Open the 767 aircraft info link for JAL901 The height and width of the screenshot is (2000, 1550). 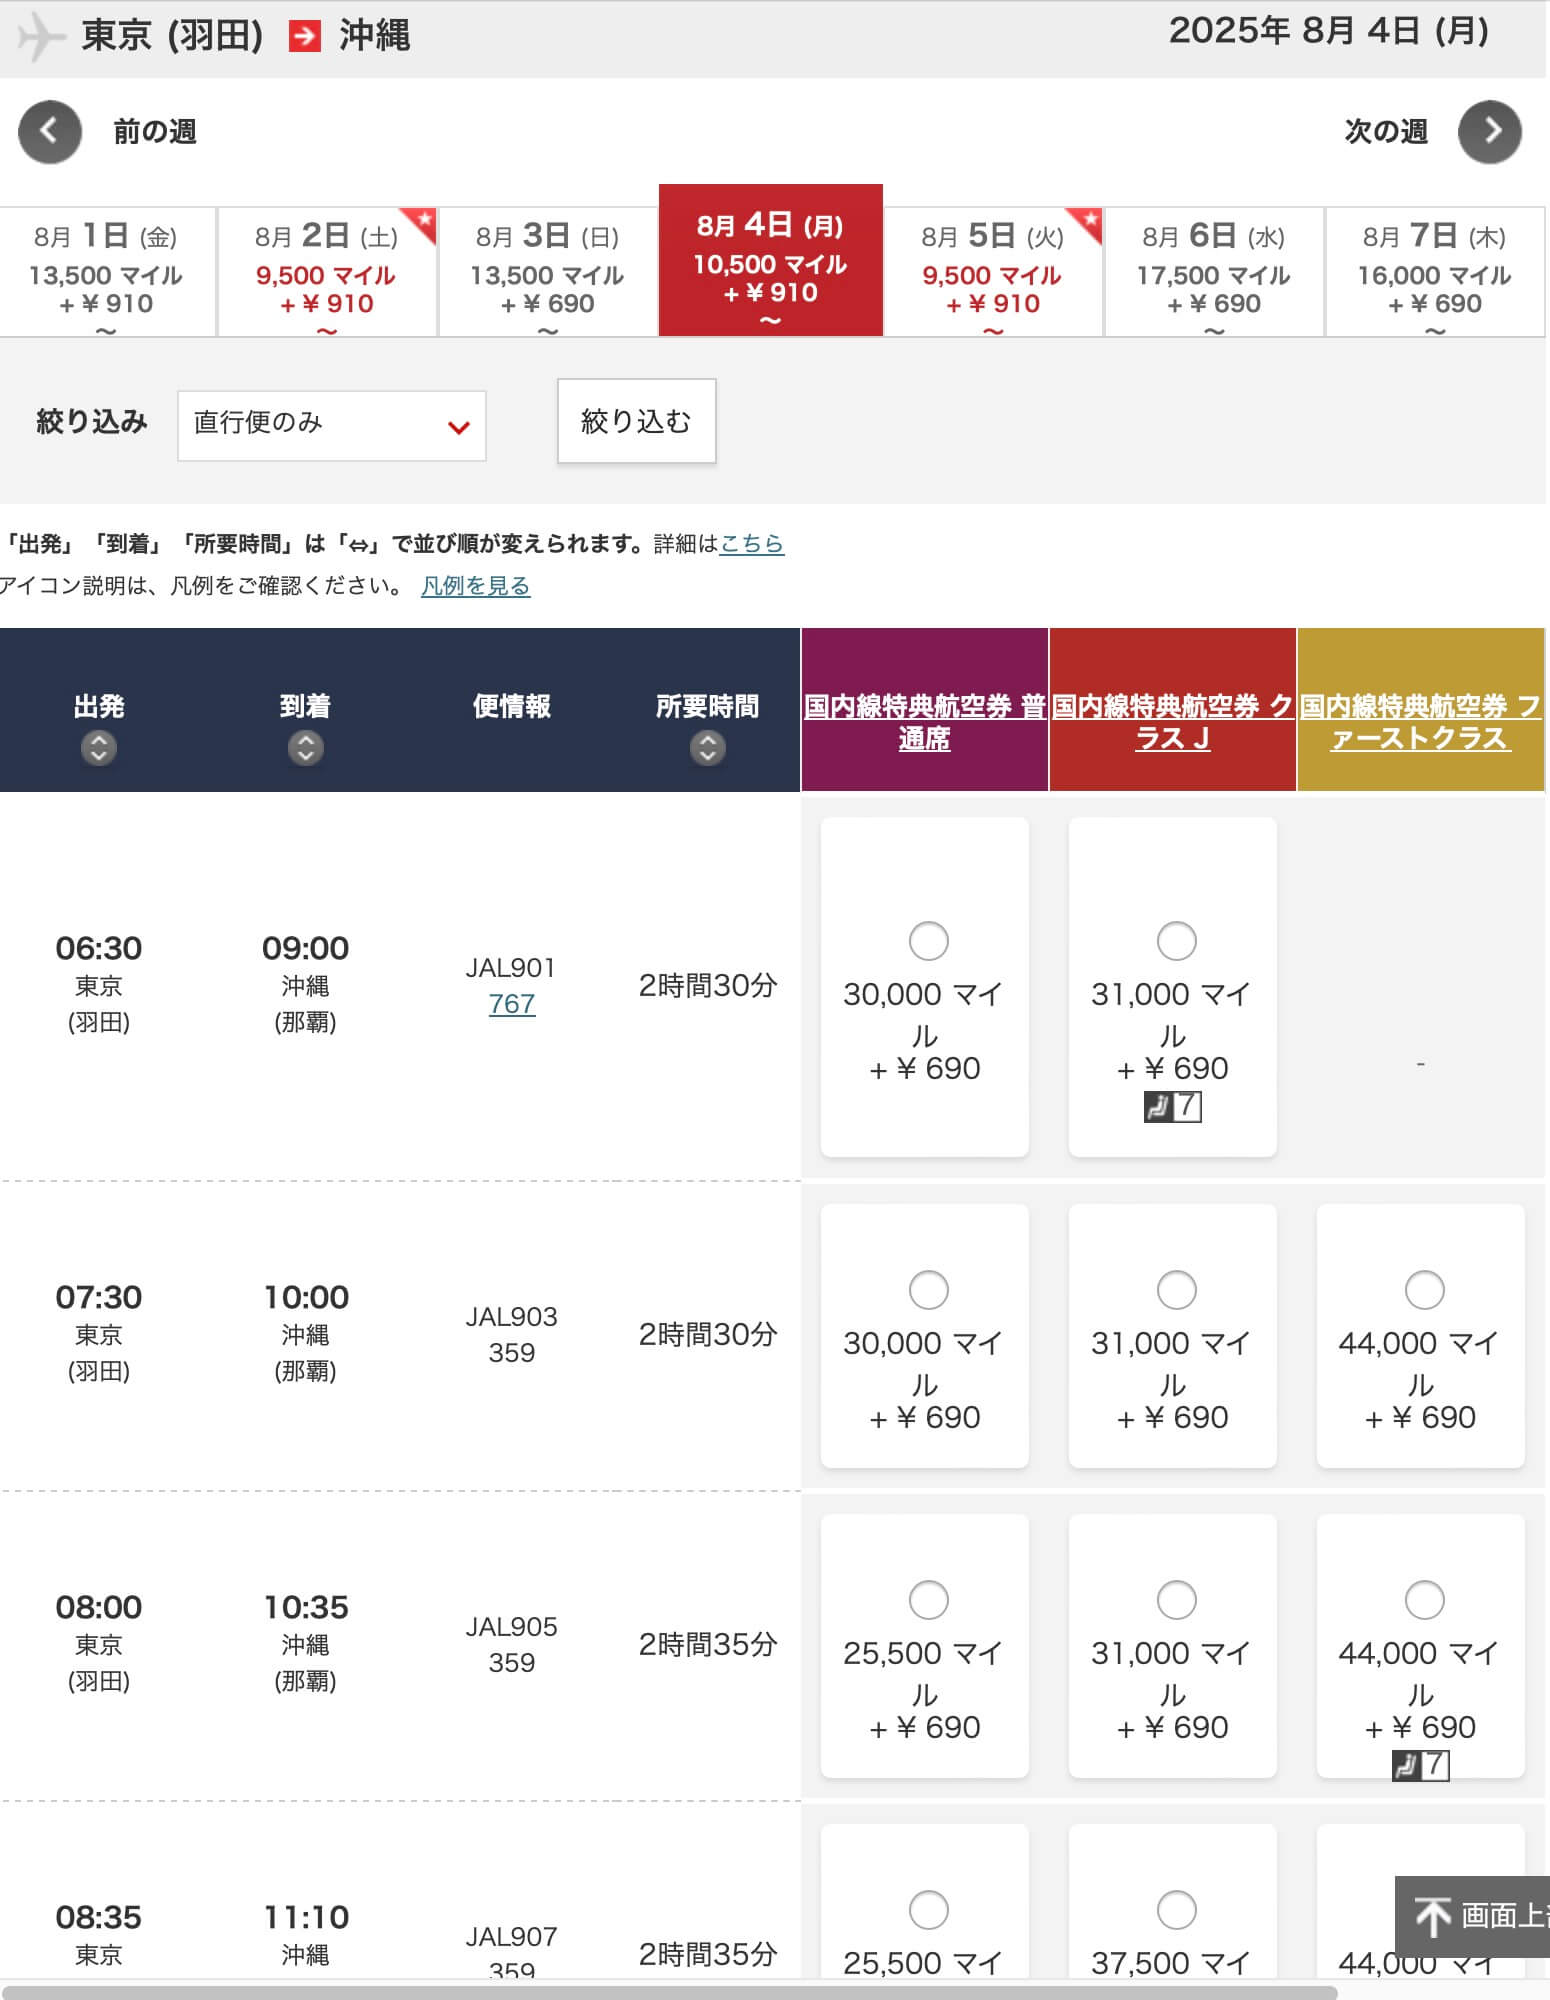[512, 1003]
